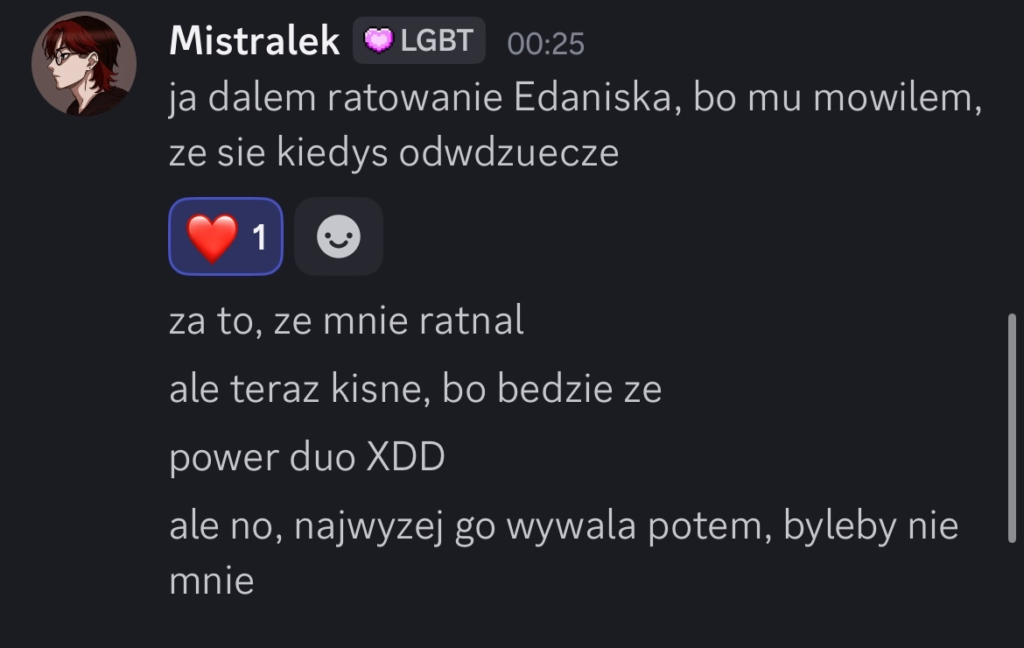Click the purple pixel heart tag icon
The image size is (1024, 648).
tap(378, 41)
